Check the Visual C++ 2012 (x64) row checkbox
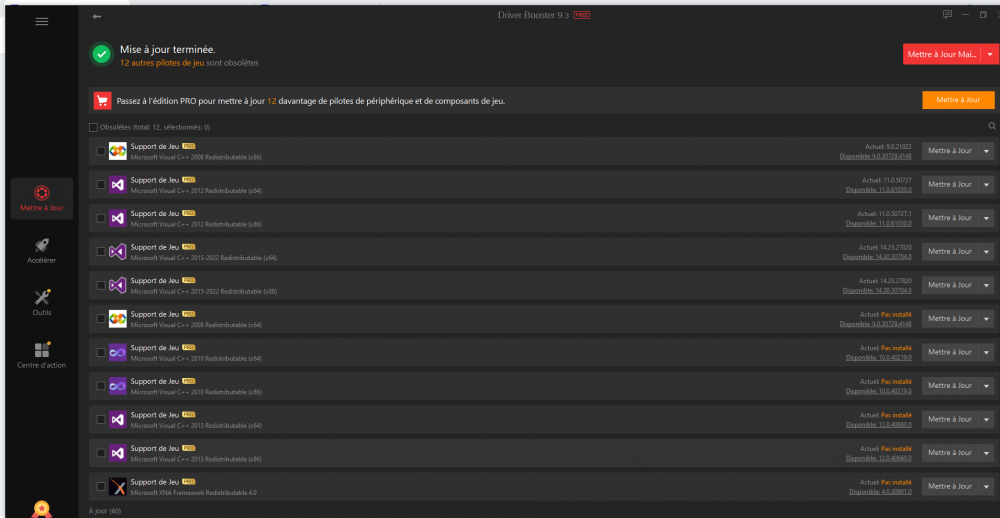 coord(101,184)
